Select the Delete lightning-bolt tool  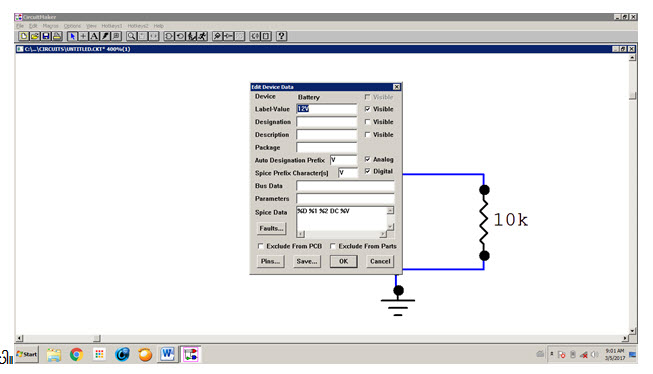click(x=105, y=36)
